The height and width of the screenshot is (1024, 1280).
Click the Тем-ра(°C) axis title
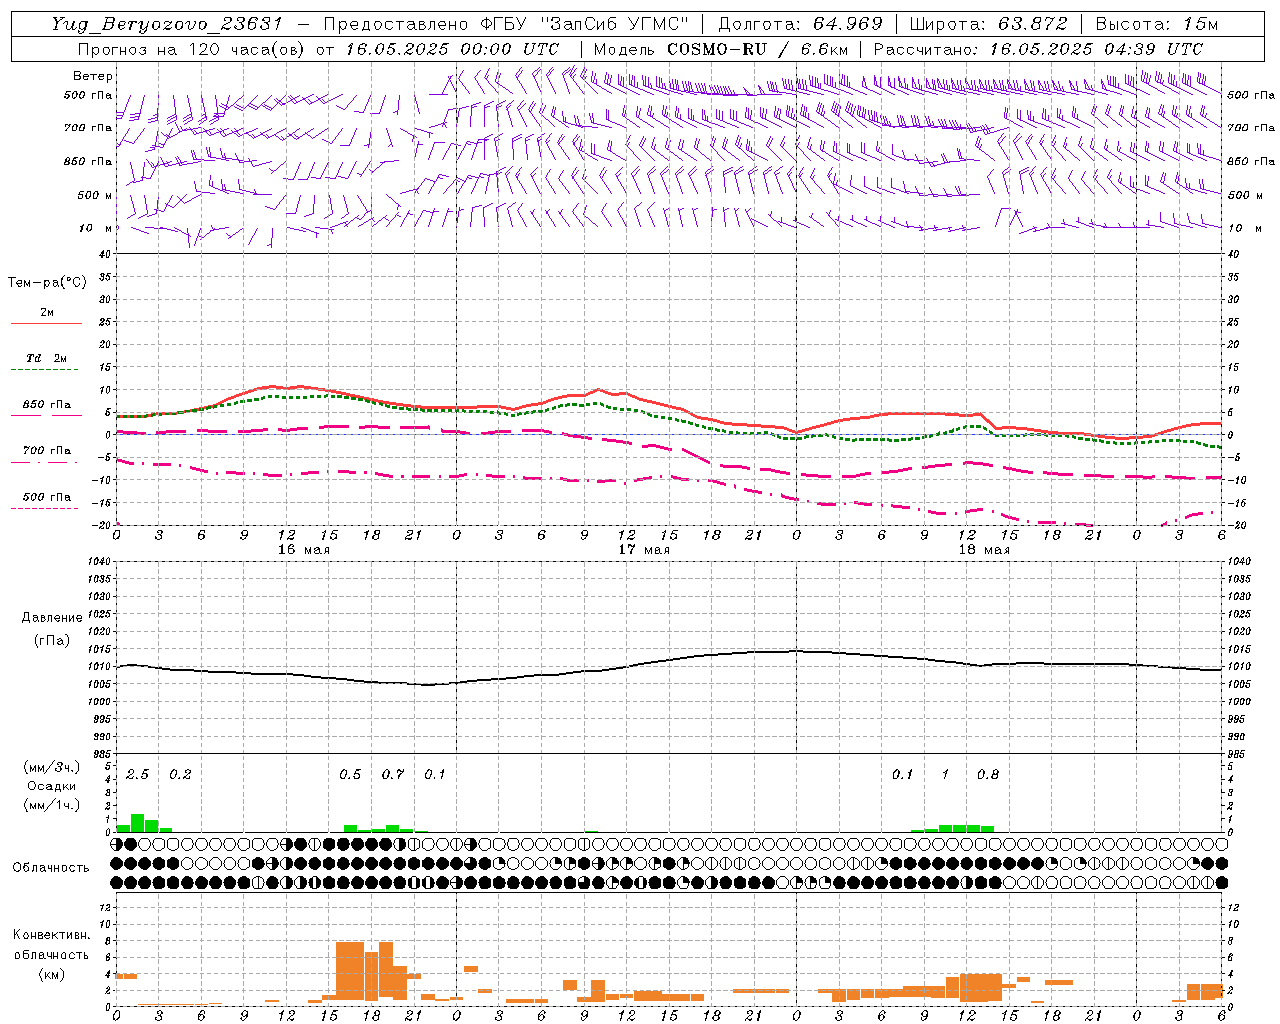pyautogui.click(x=47, y=283)
